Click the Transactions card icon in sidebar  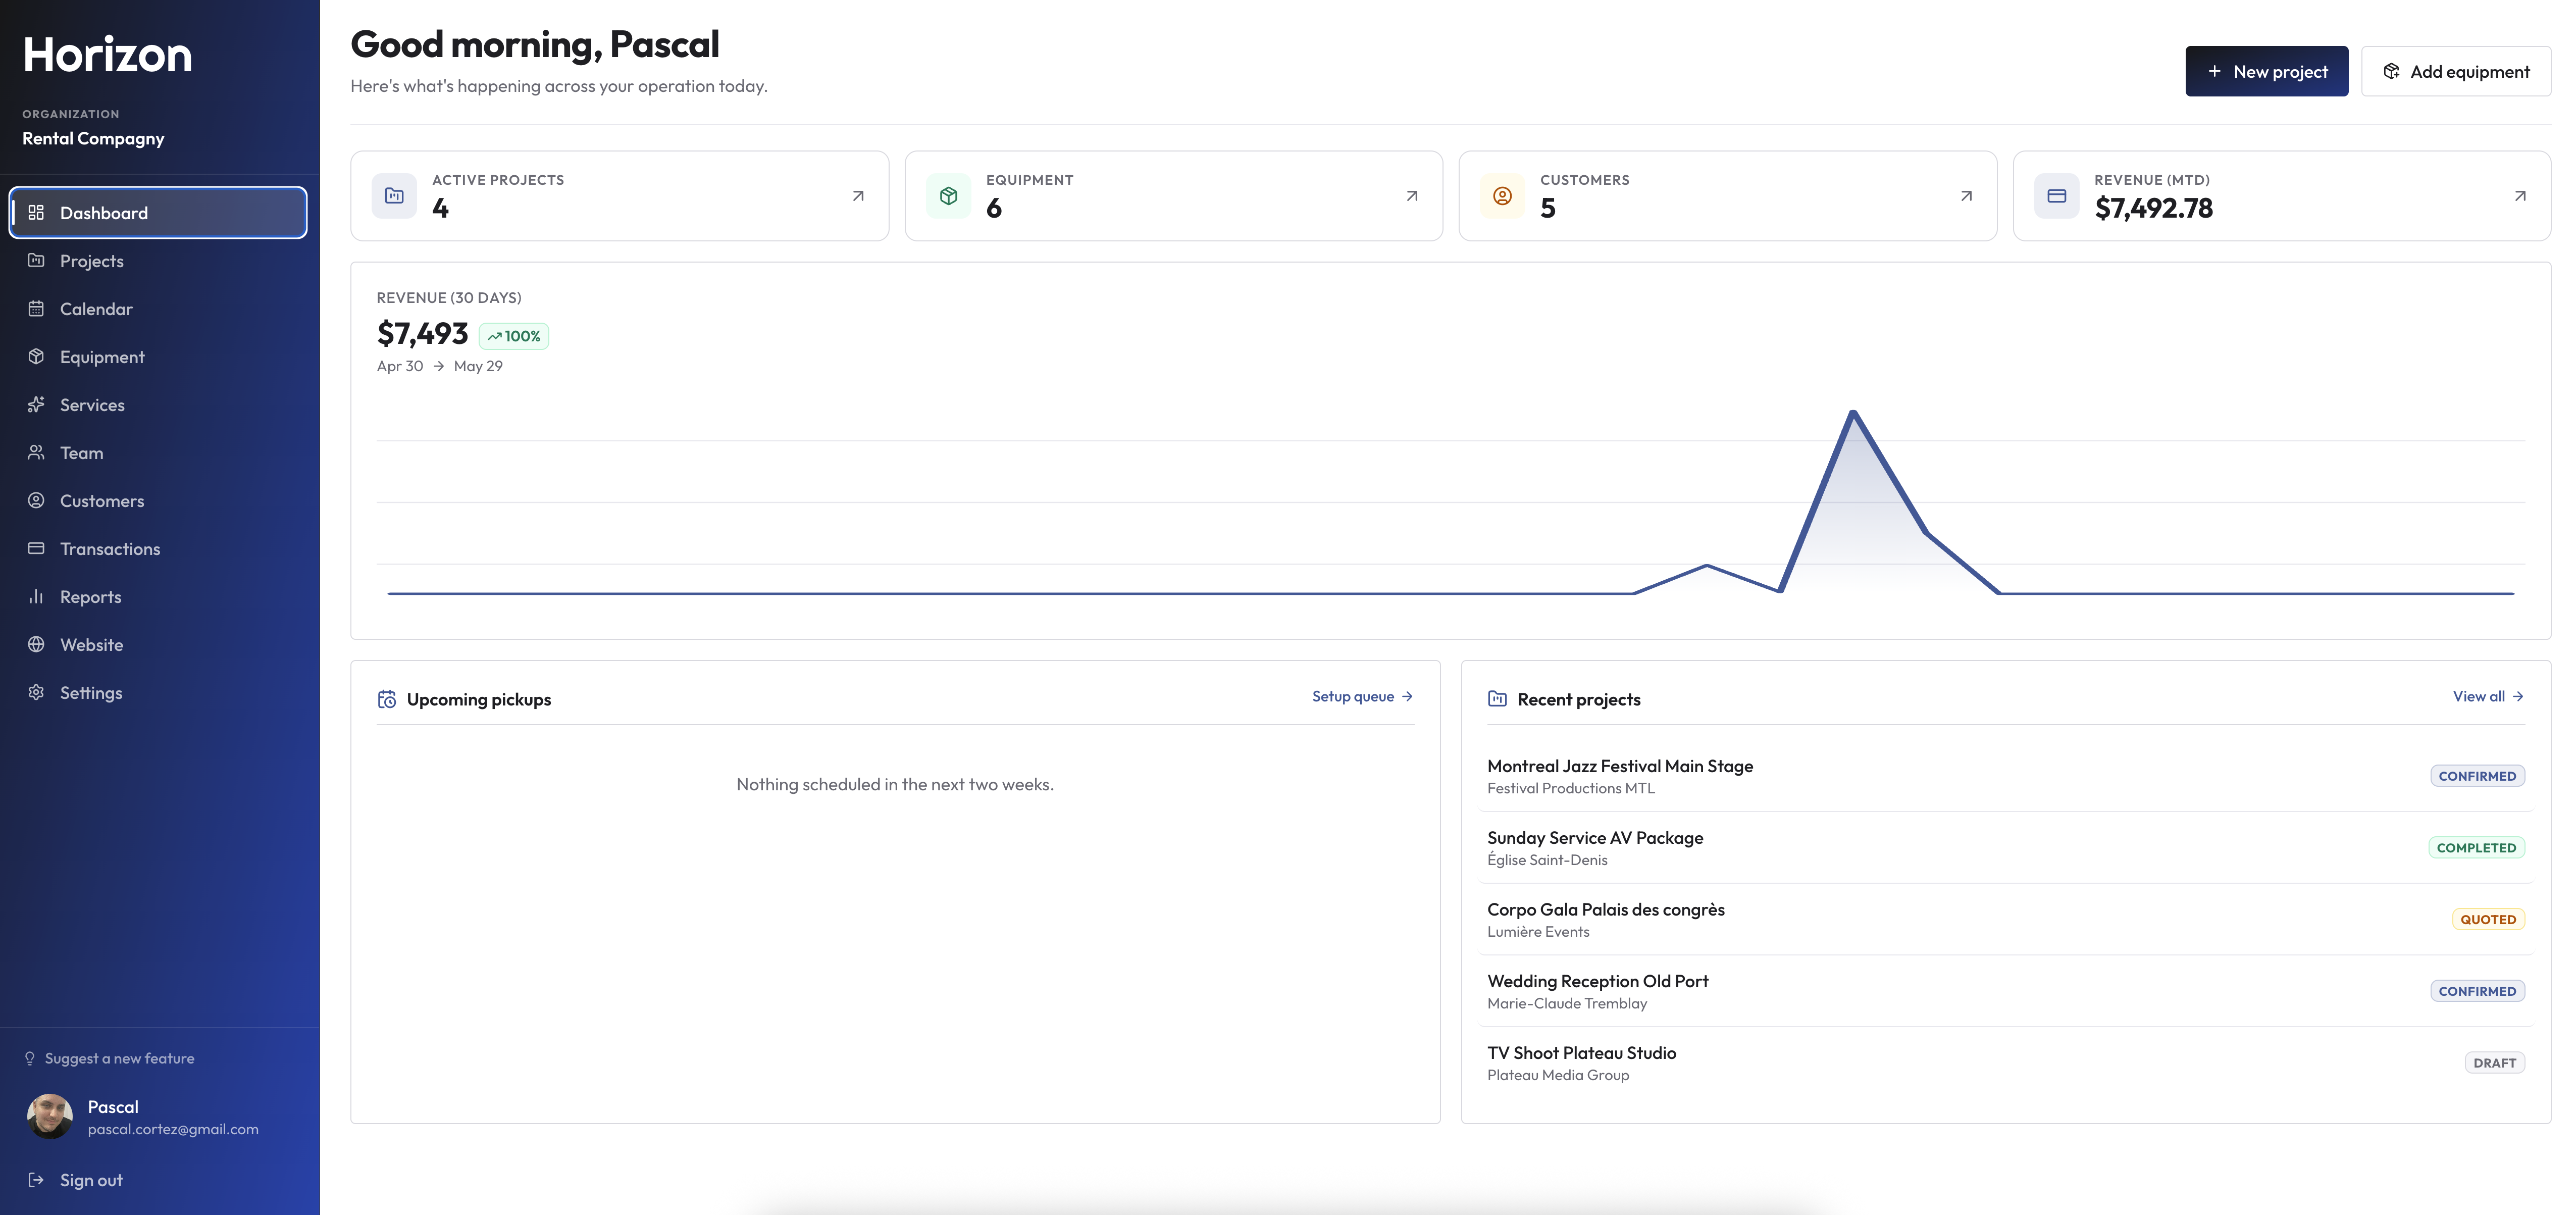[x=36, y=548]
